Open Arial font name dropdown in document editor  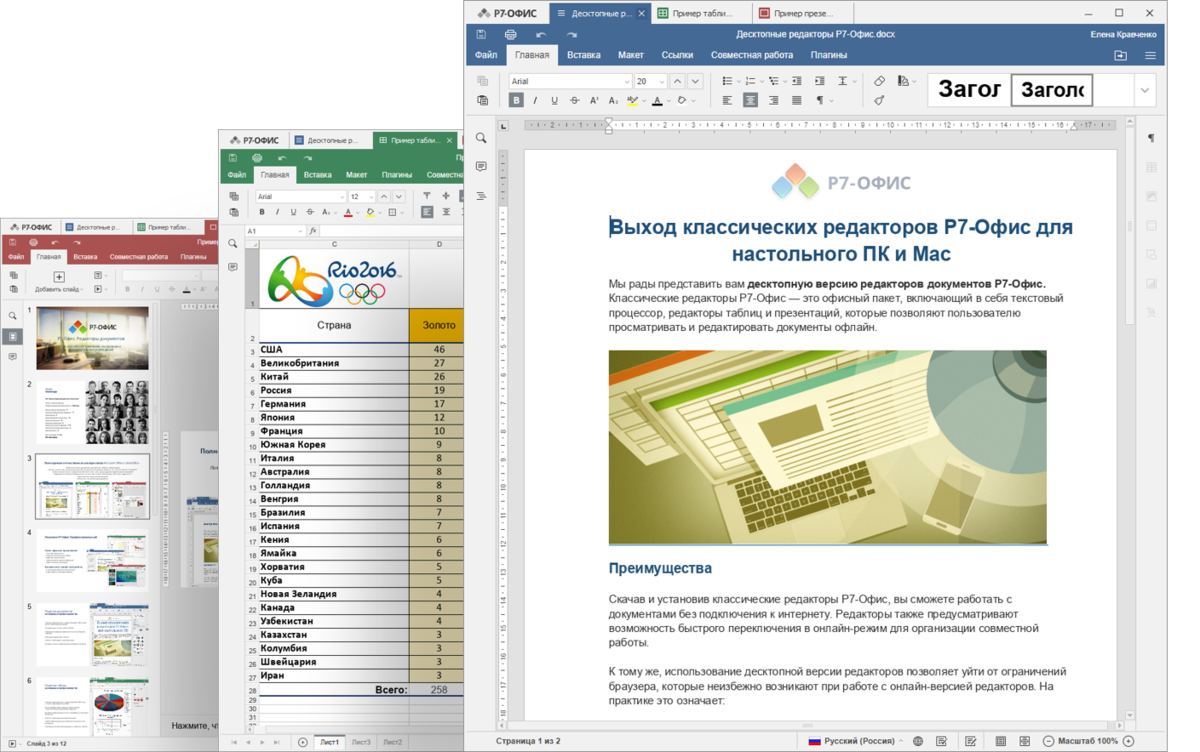pos(627,82)
